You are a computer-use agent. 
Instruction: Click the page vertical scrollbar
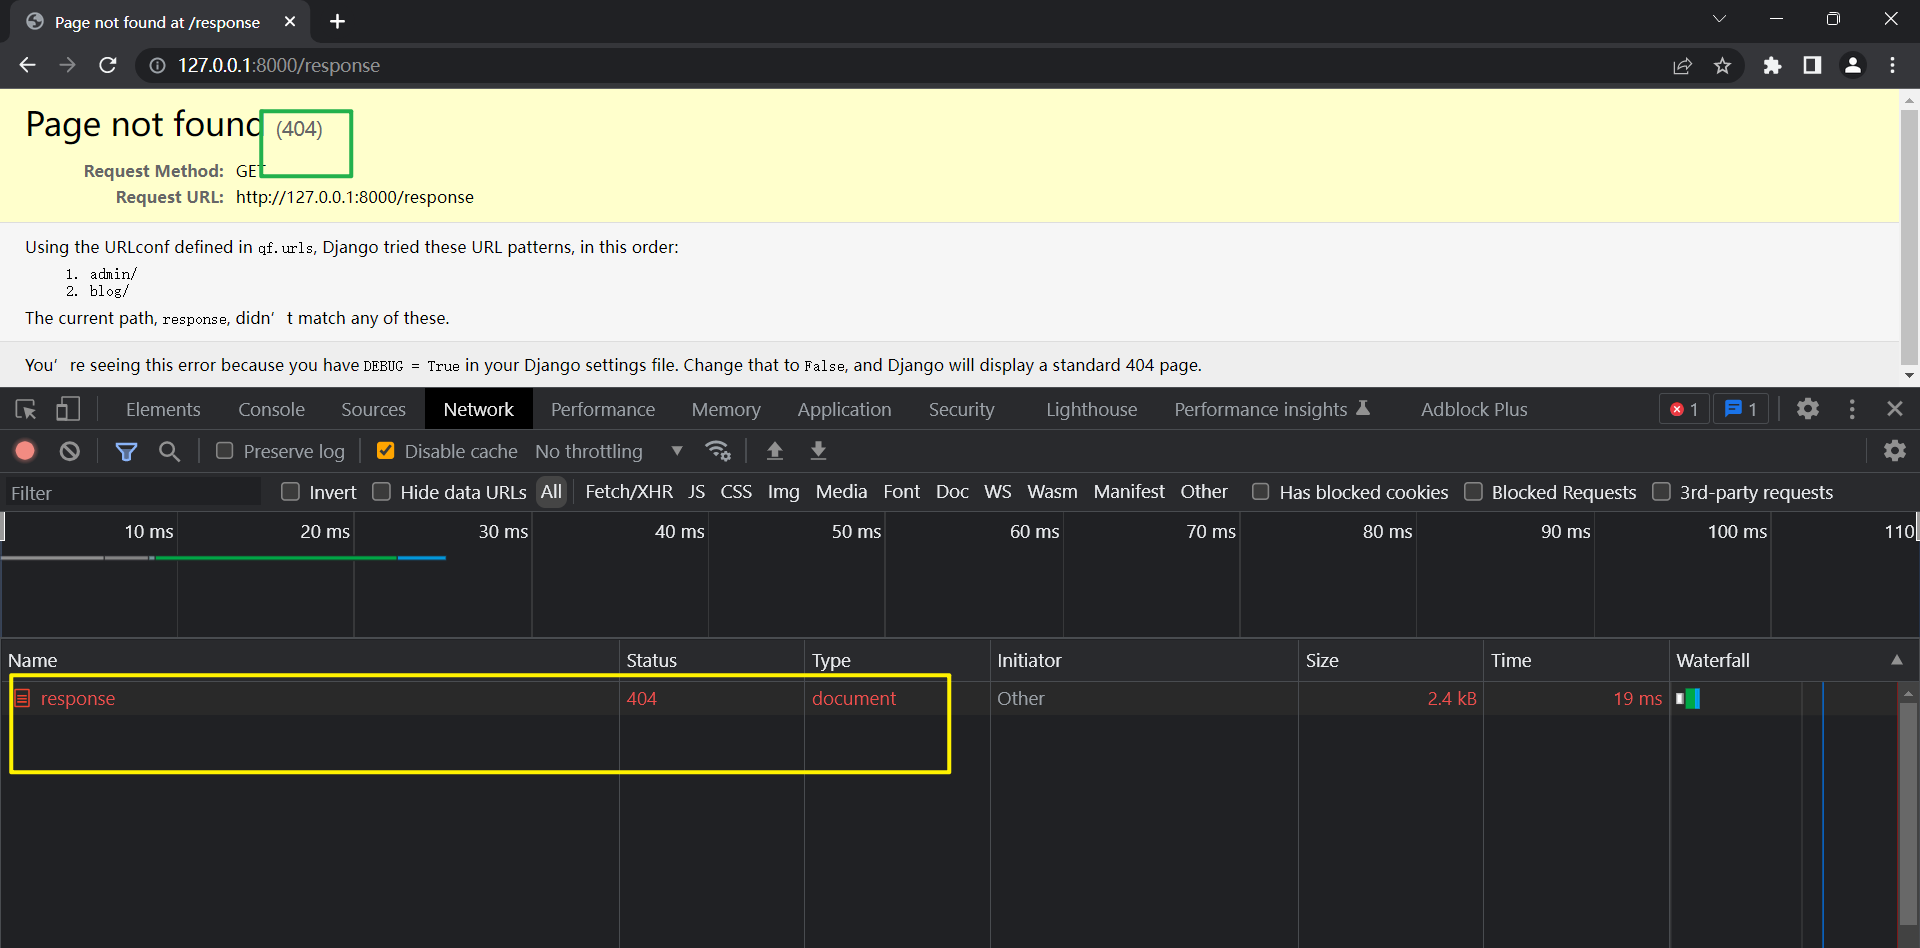point(1909,235)
